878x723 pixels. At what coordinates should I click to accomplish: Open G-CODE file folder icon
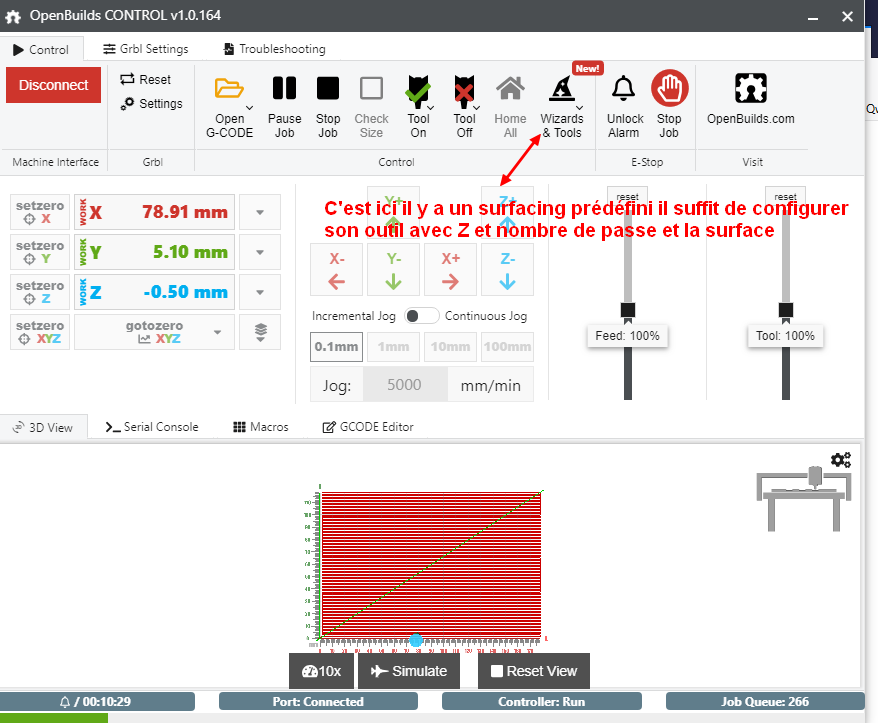point(229,88)
